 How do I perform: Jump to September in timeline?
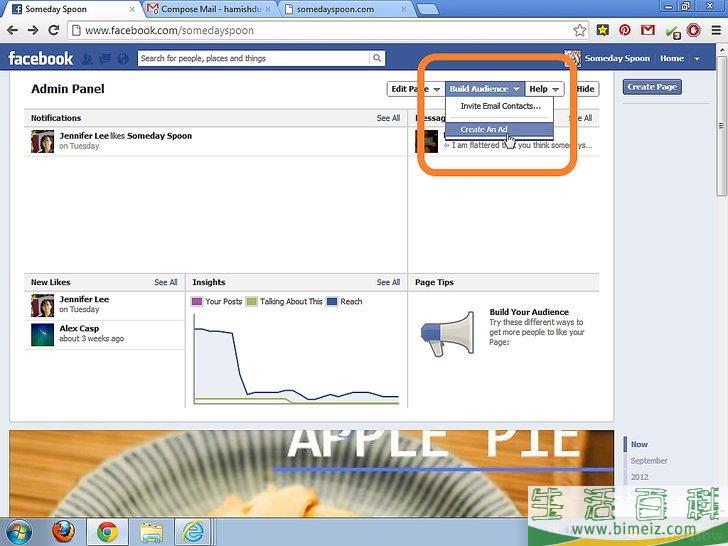[649, 461]
